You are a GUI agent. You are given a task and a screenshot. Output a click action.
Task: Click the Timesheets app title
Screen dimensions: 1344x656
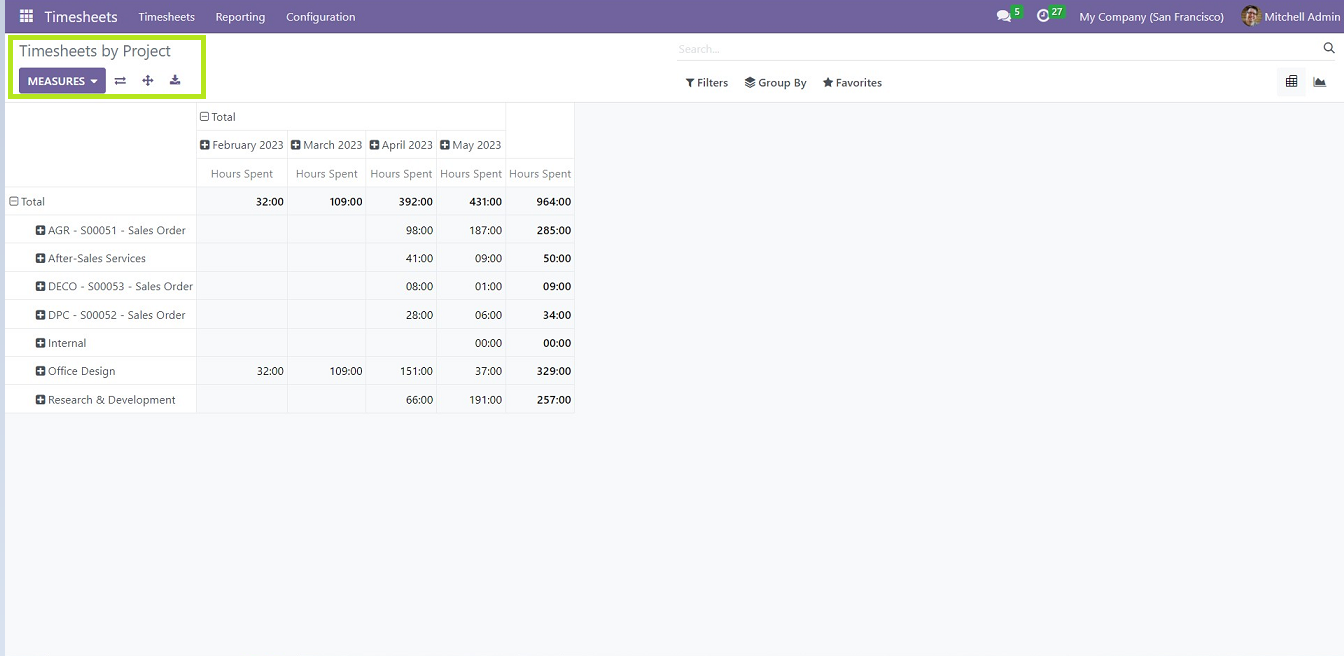coord(81,17)
